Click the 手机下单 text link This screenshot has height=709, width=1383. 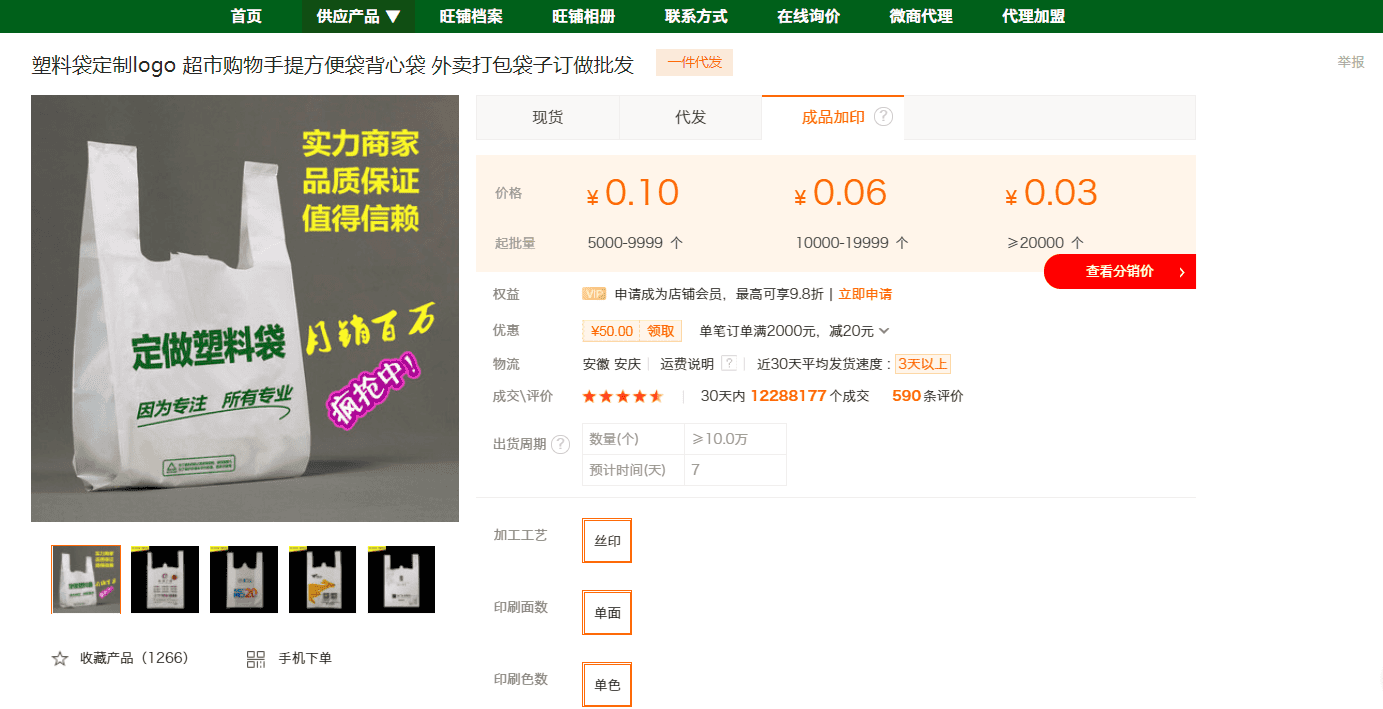click(305, 658)
